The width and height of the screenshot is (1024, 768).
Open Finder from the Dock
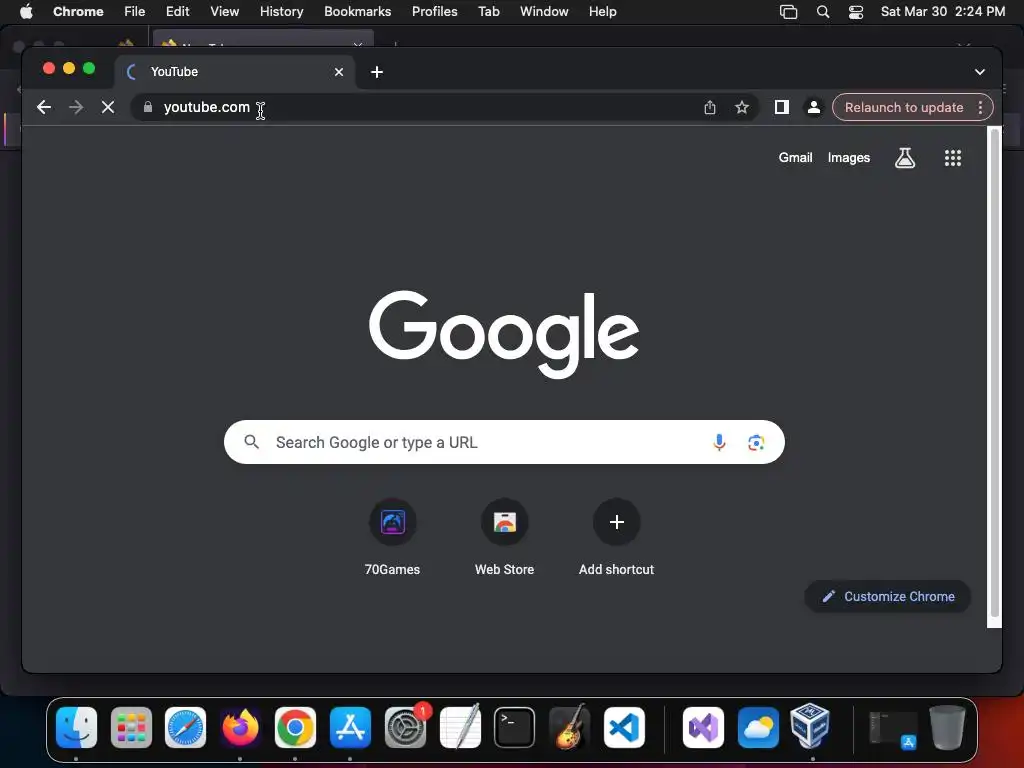click(x=76, y=727)
